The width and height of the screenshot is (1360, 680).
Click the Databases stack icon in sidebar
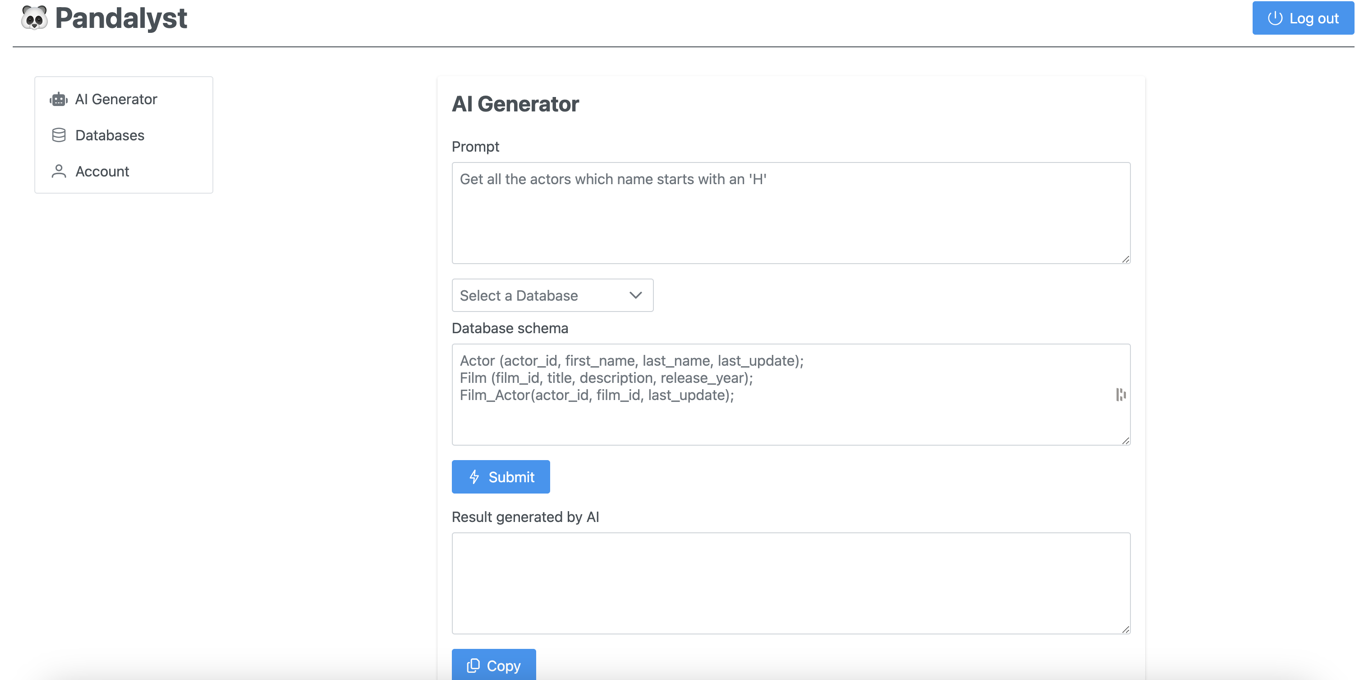[59, 135]
